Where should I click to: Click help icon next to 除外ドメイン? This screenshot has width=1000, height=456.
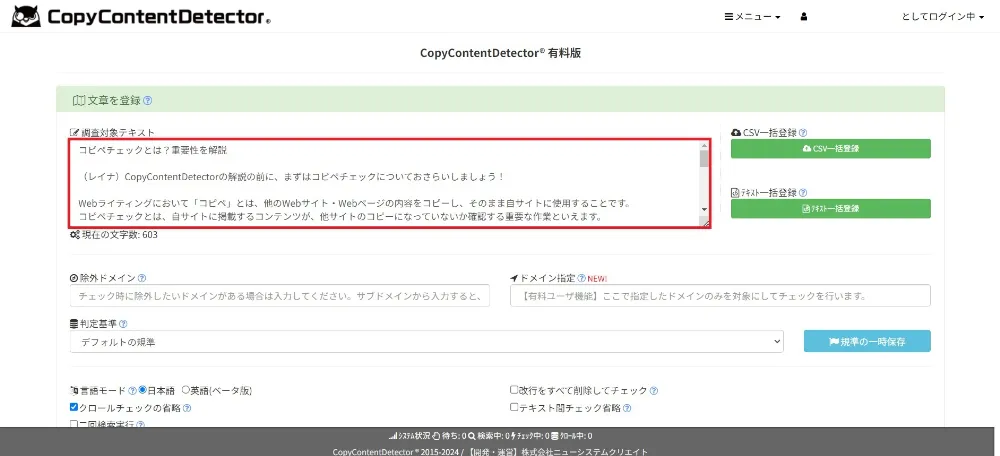pyautogui.click(x=142, y=278)
